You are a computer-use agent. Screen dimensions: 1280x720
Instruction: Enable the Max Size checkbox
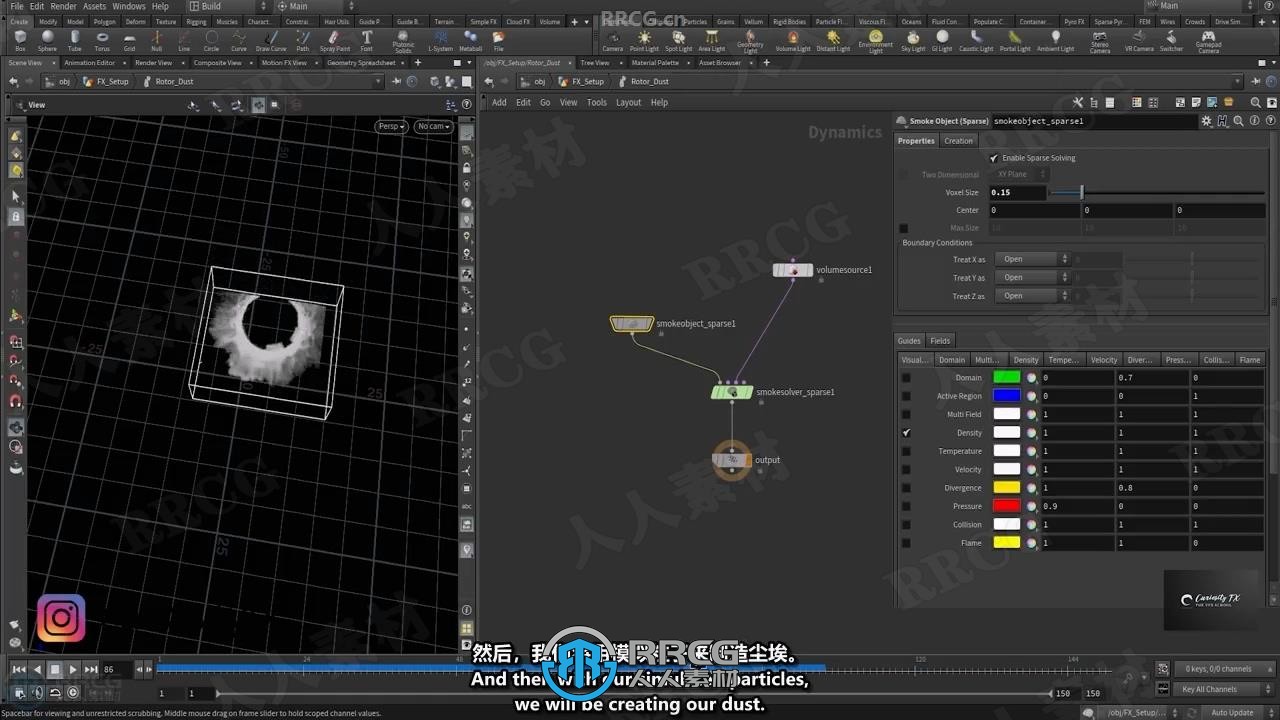904,228
